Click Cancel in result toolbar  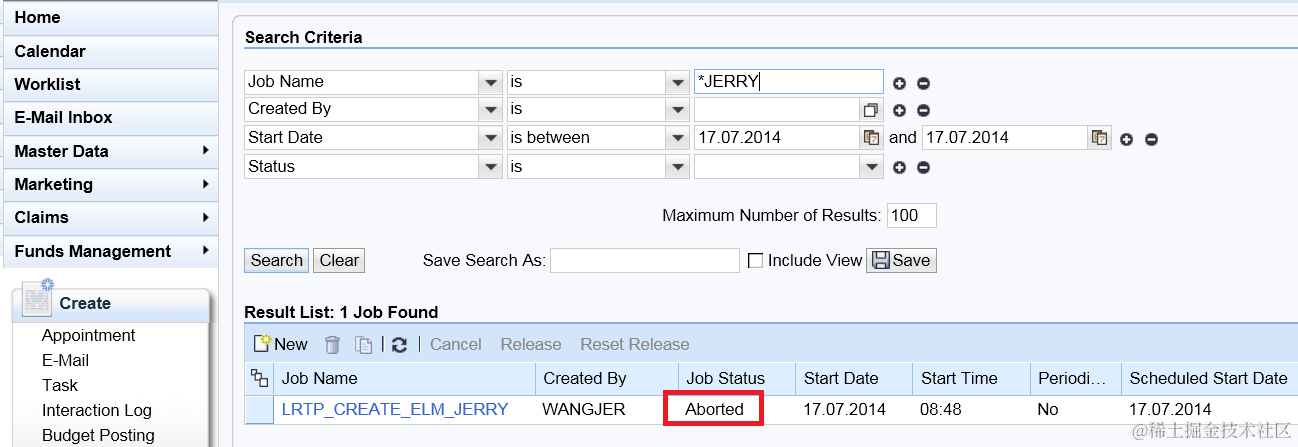pos(456,344)
